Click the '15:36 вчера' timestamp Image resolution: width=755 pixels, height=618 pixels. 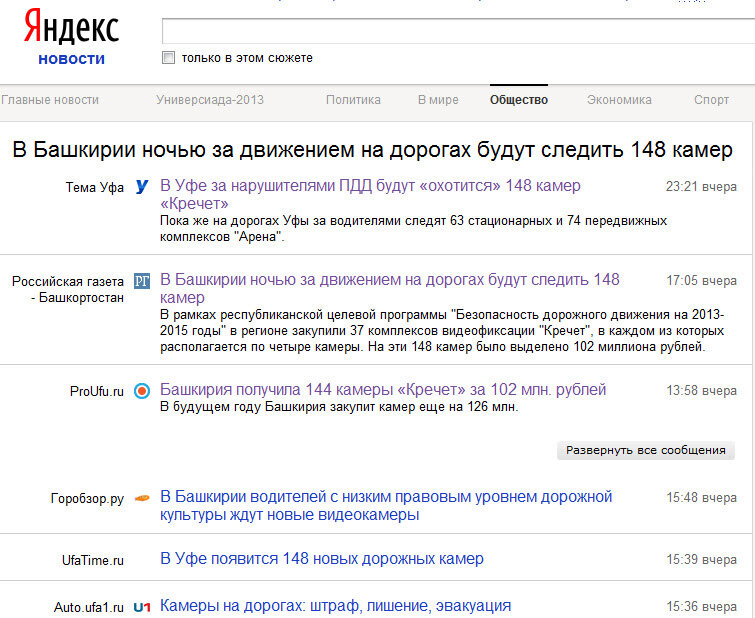(701, 606)
